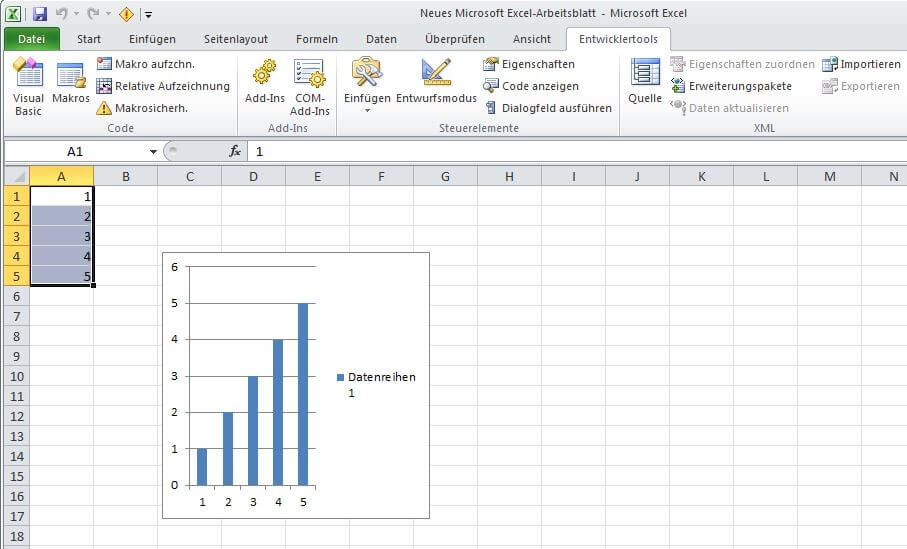
Task: Switch to the Überprüfen tab
Action: pyautogui.click(x=455, y=39)
